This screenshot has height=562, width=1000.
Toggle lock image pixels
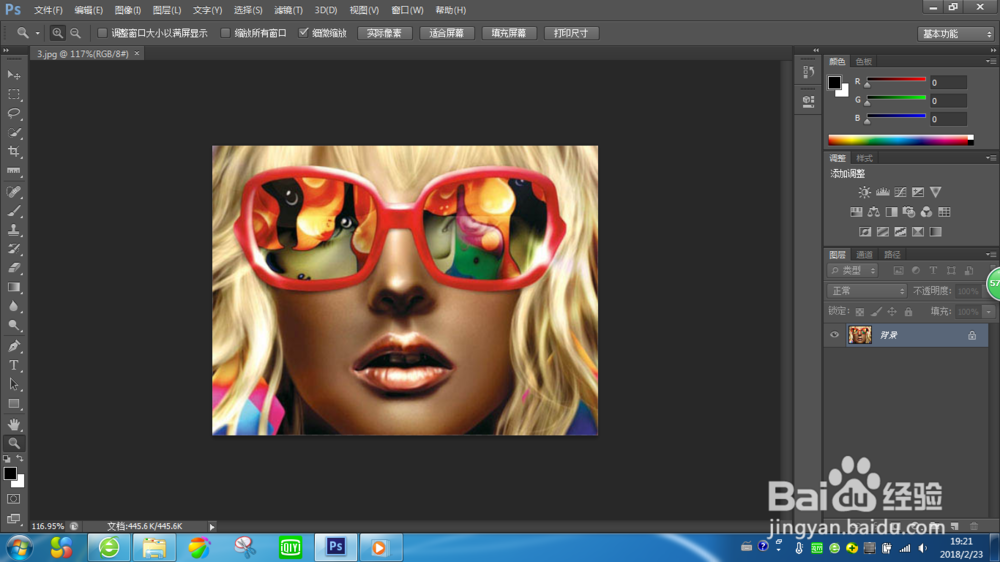point(876,312)
